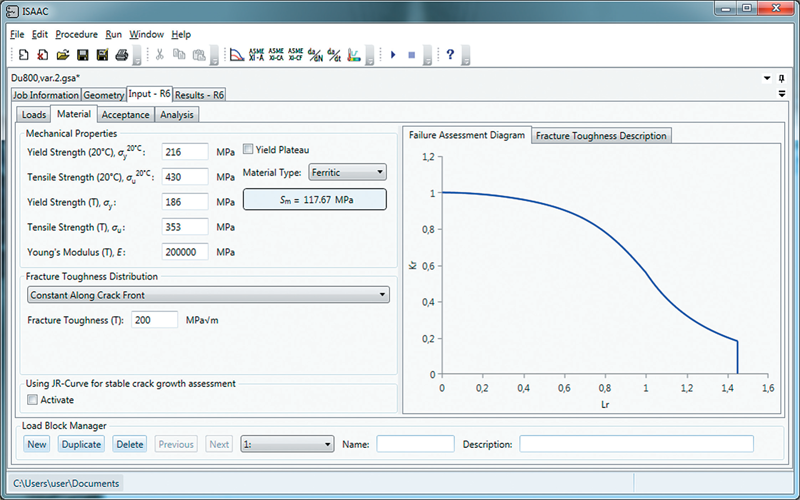
Task: Expand the Constant Along Crack Front dropdown
Action: [x=207, y=295]
